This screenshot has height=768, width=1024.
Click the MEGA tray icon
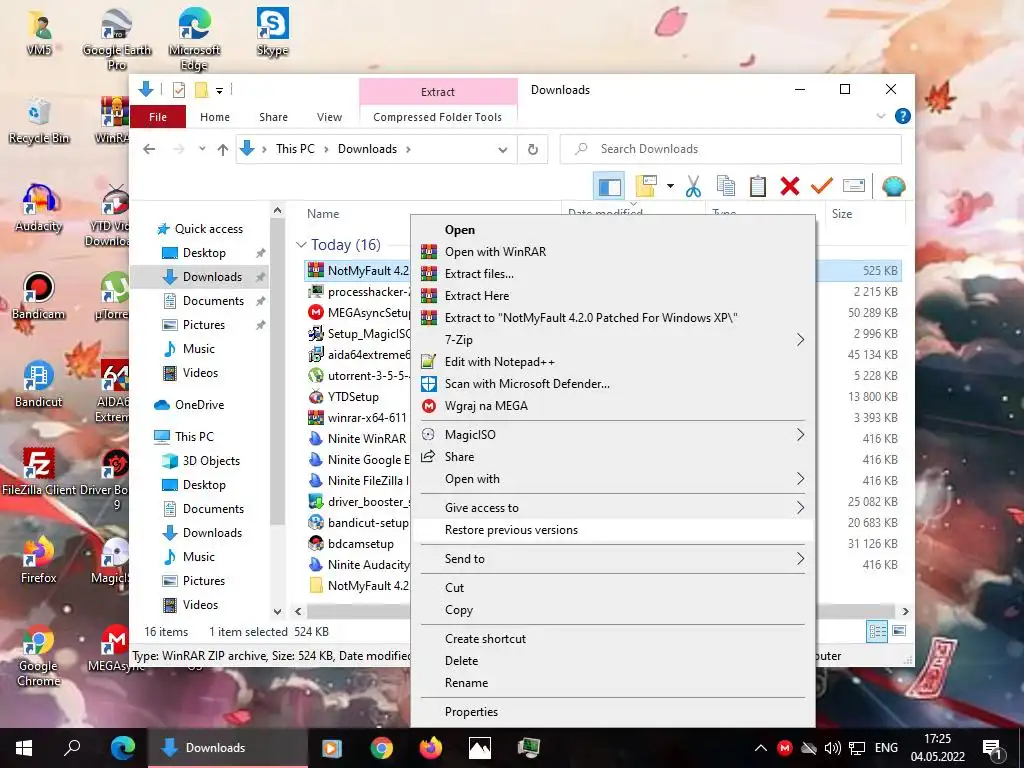(785, 748)
